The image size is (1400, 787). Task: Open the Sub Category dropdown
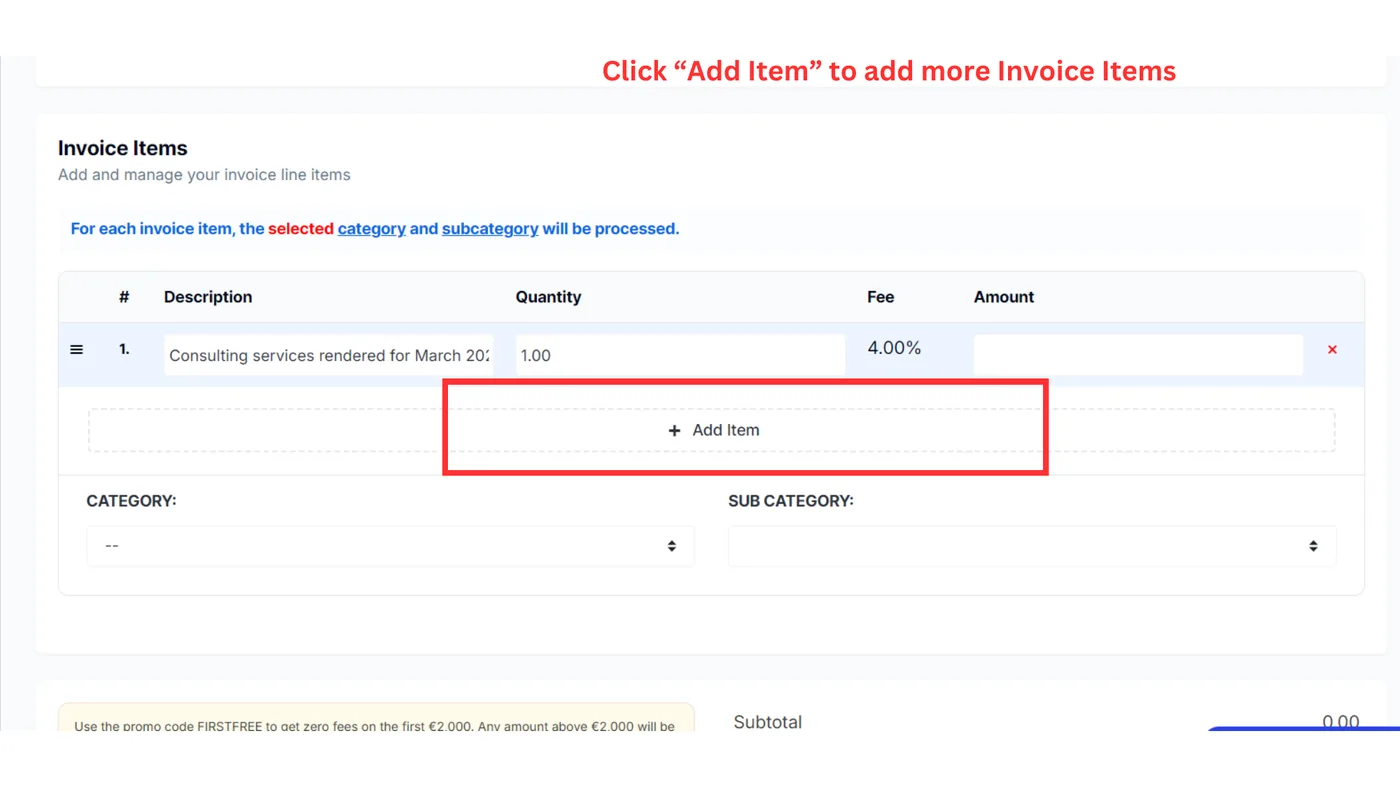(x=1032, y=546)
